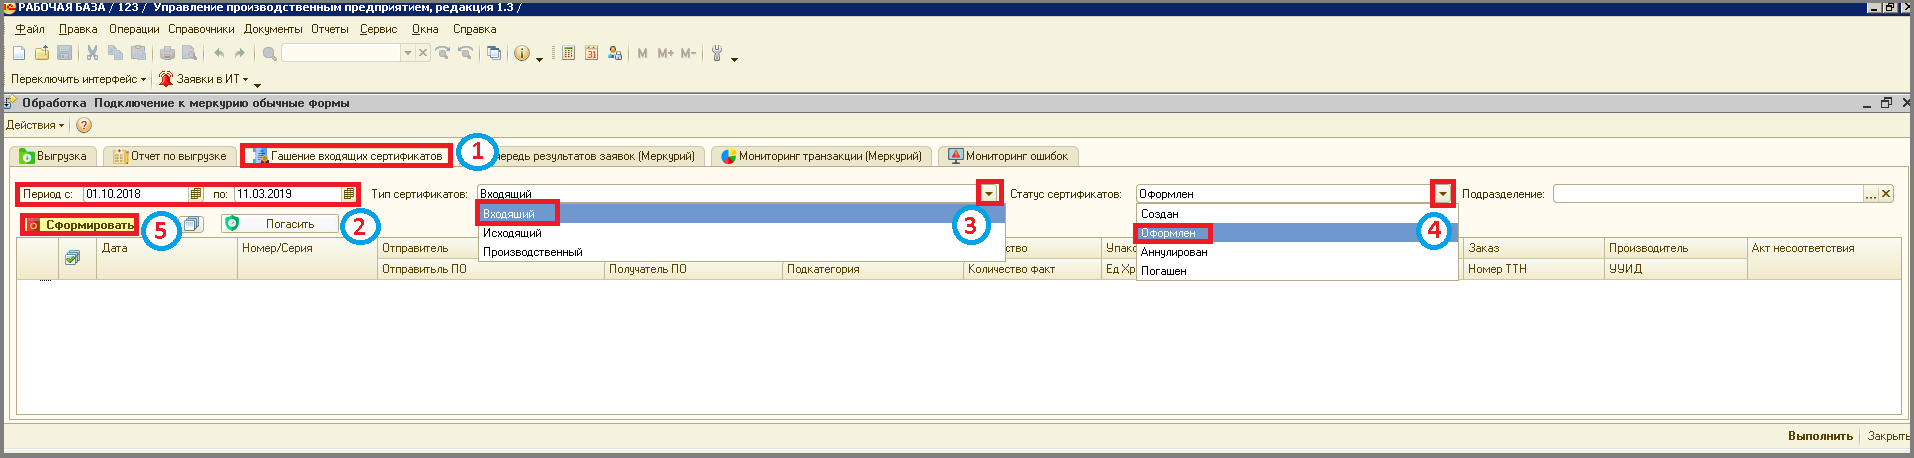Click the copy icon beside Сформировать
Image resolution: width=1914 pixels, height=458 pixels.
pyautogui.click(x=192, y=224)
